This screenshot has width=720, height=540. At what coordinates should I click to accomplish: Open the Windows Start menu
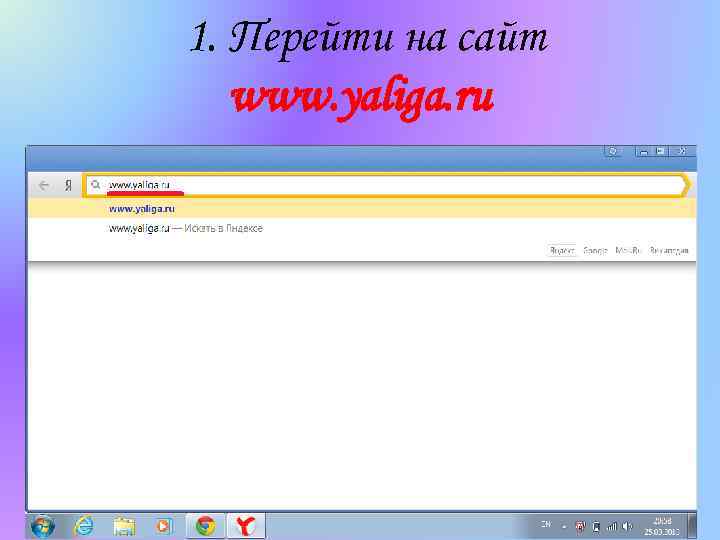[x=43, y=526]
